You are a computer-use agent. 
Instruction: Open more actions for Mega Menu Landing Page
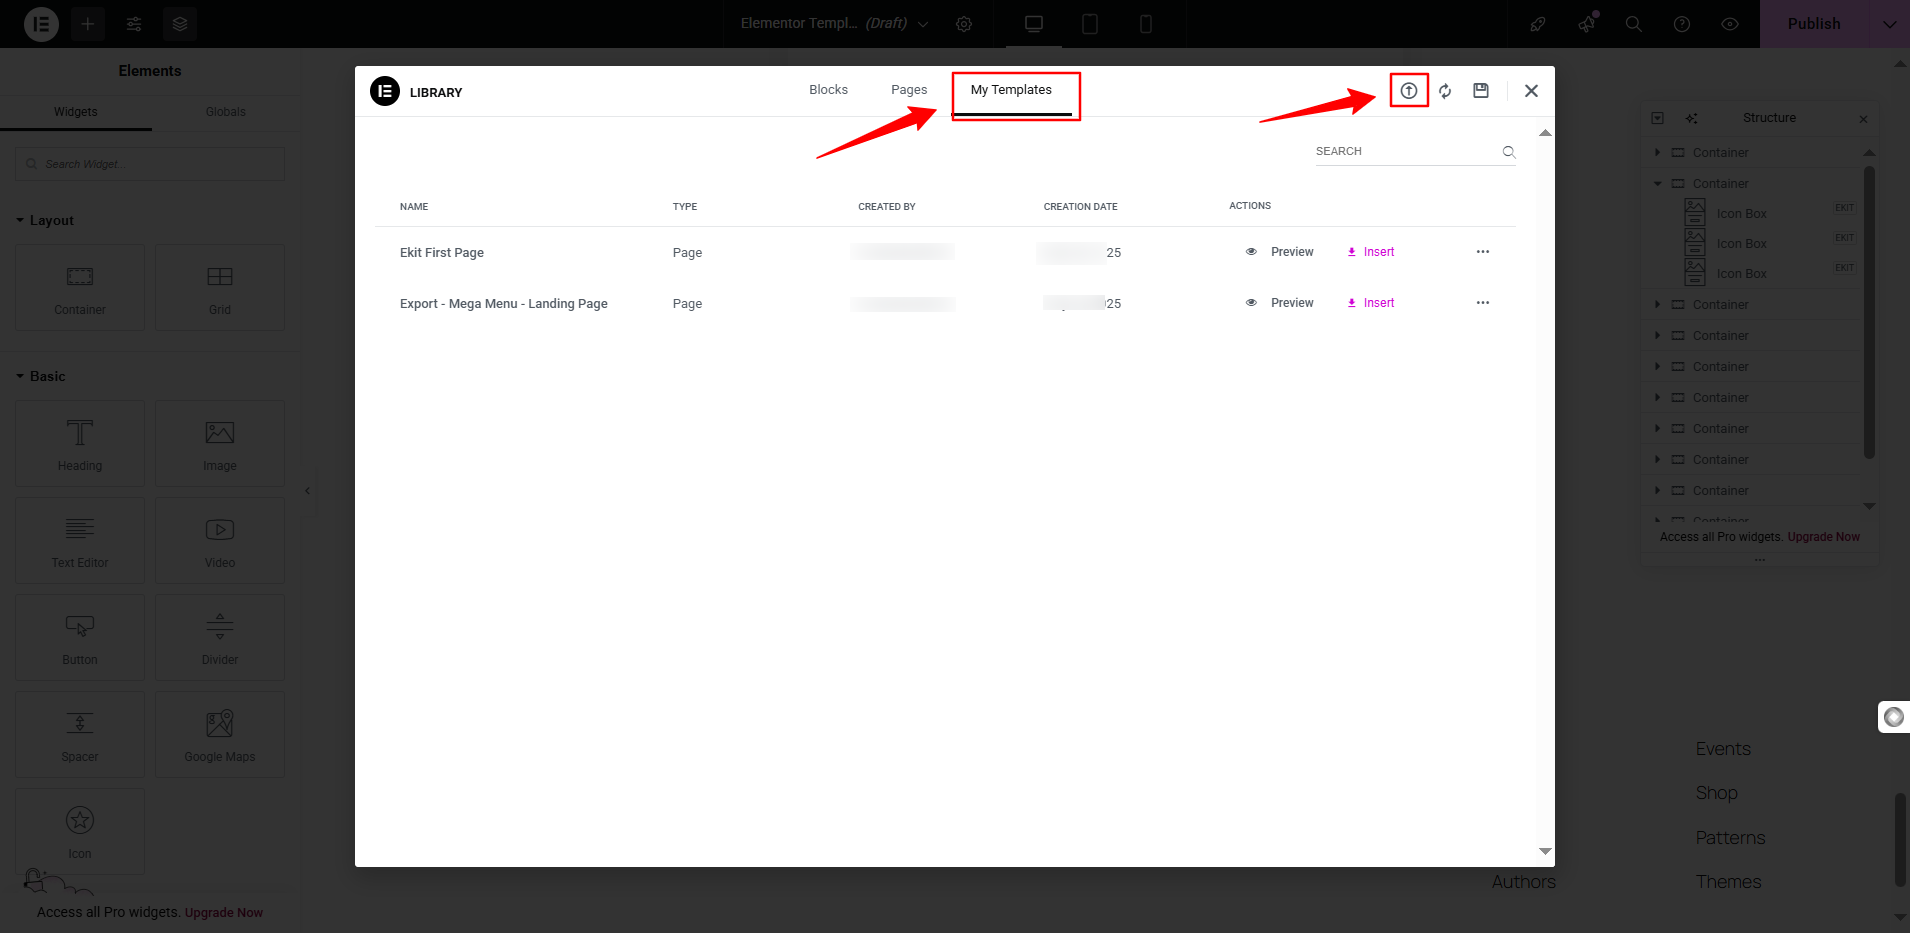1483,303
